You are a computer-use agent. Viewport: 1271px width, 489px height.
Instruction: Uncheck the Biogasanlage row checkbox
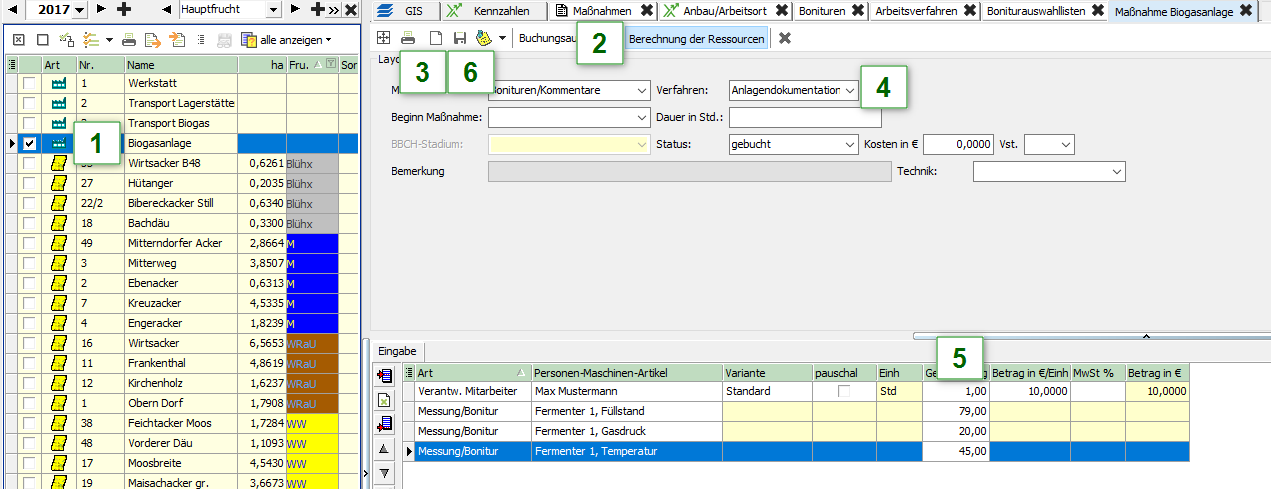tap(30, 144)
